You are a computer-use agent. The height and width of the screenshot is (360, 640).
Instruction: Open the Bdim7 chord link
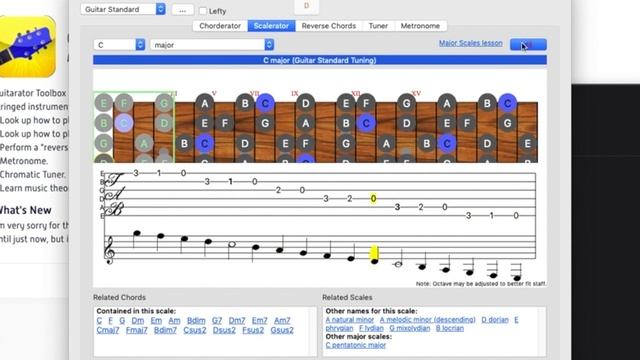(165, 330)
